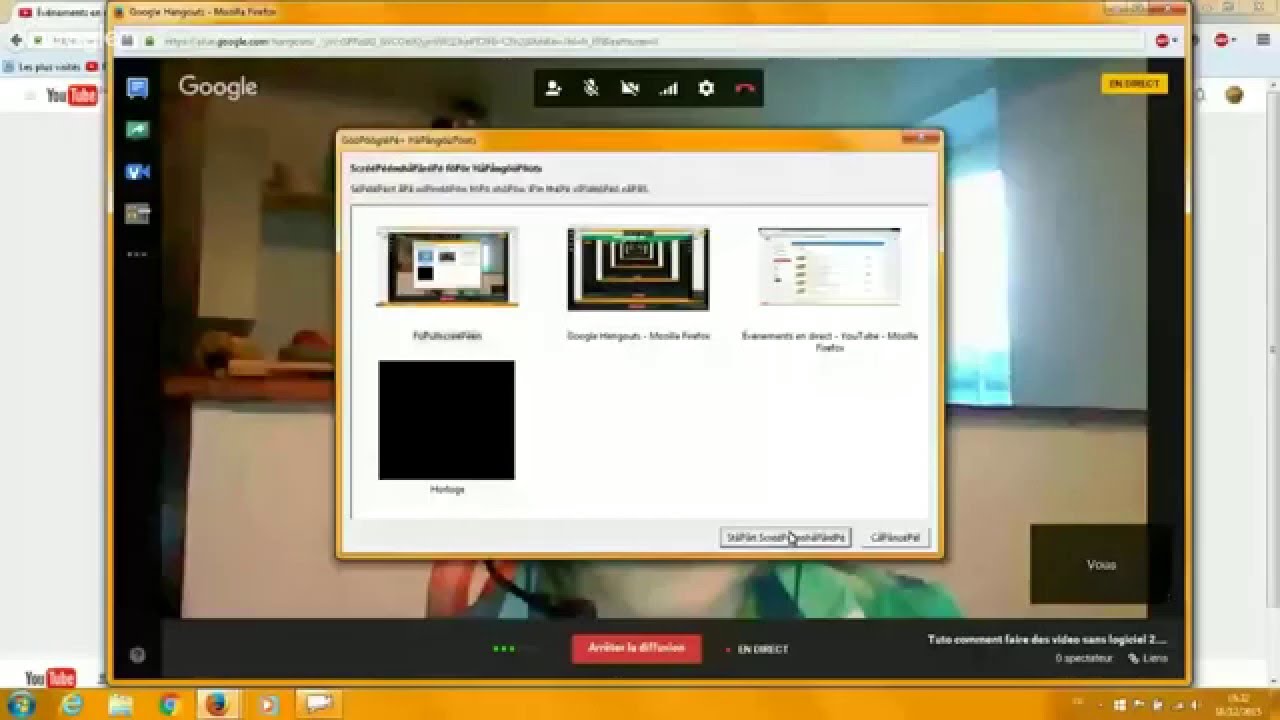Click Les plus visités bookmark in background window

pyautogui.click(x=42, y=66)
